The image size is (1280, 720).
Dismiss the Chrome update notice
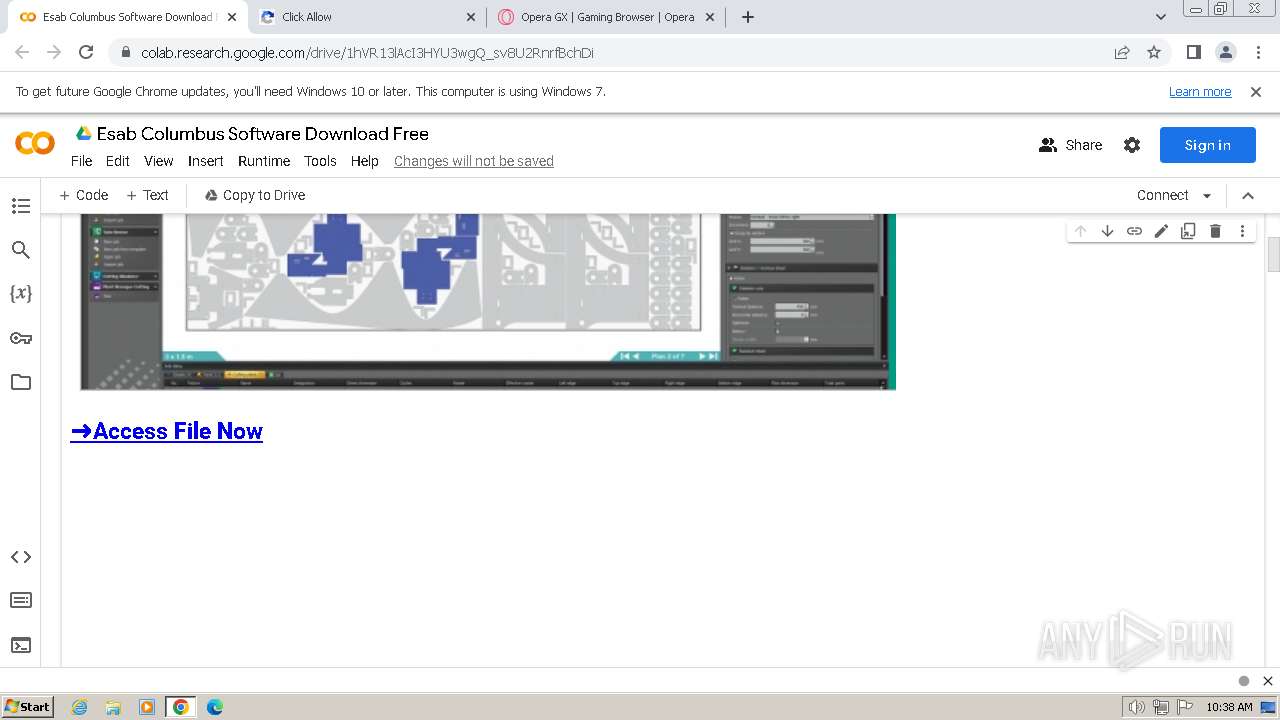pos(1256,92)
